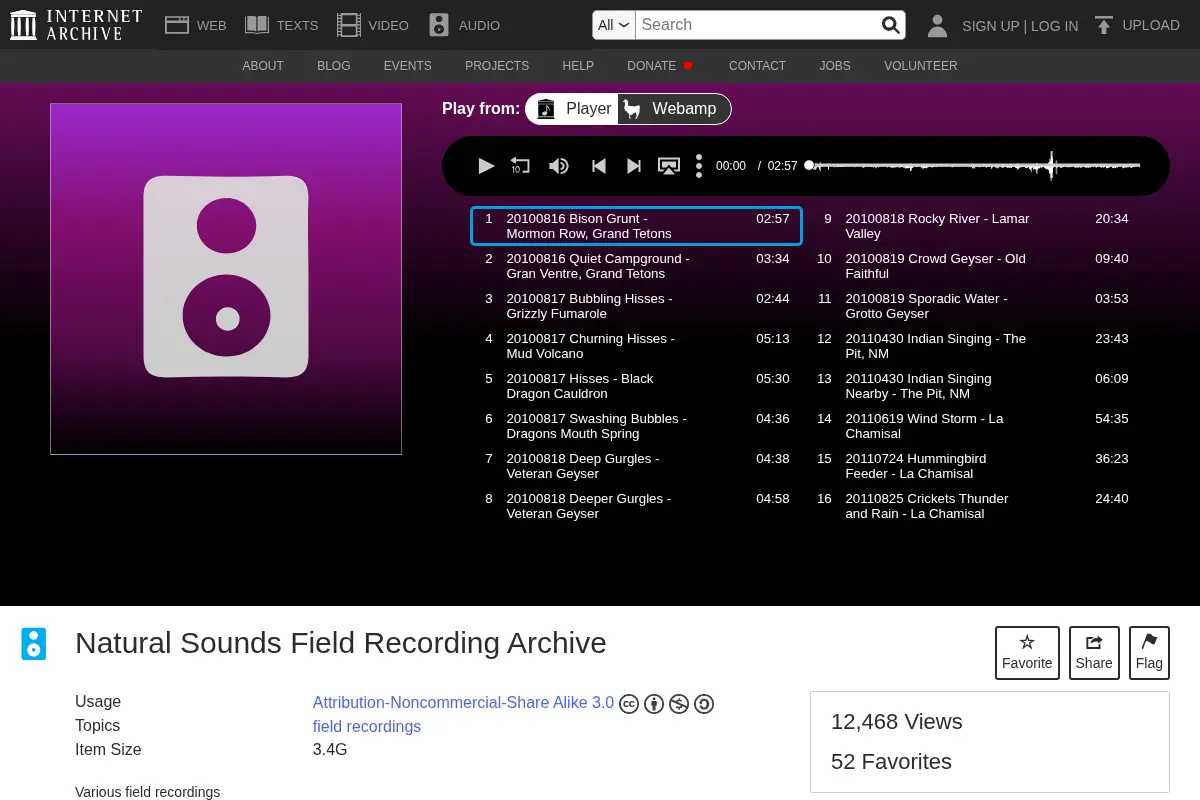Image resolution: width=1200 pixels, height=800 pixels.
Task: Click the user avatar icon
Action: (x=937, y=25)
